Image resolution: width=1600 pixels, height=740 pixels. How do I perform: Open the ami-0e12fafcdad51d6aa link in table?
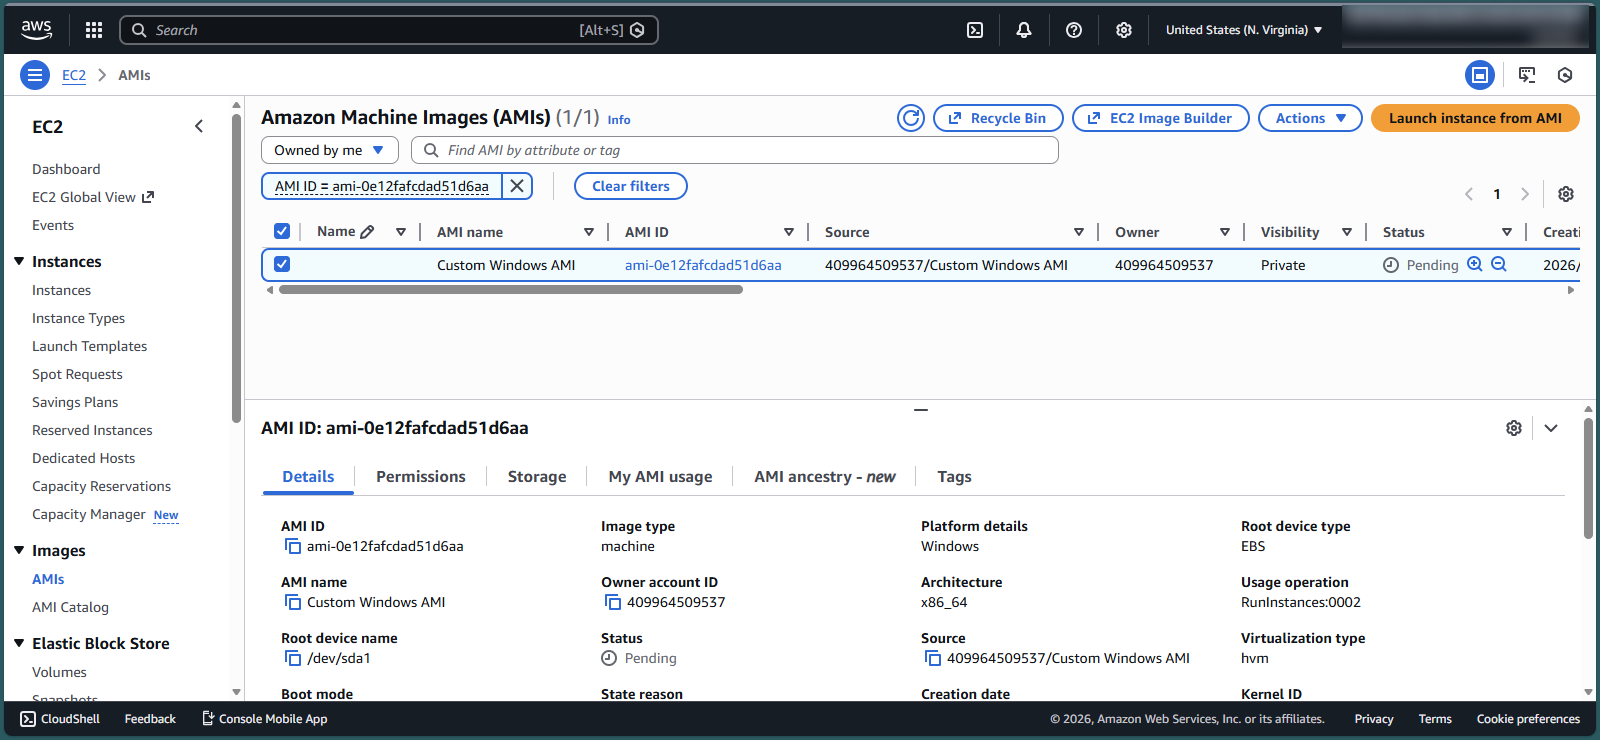[703, 265]
